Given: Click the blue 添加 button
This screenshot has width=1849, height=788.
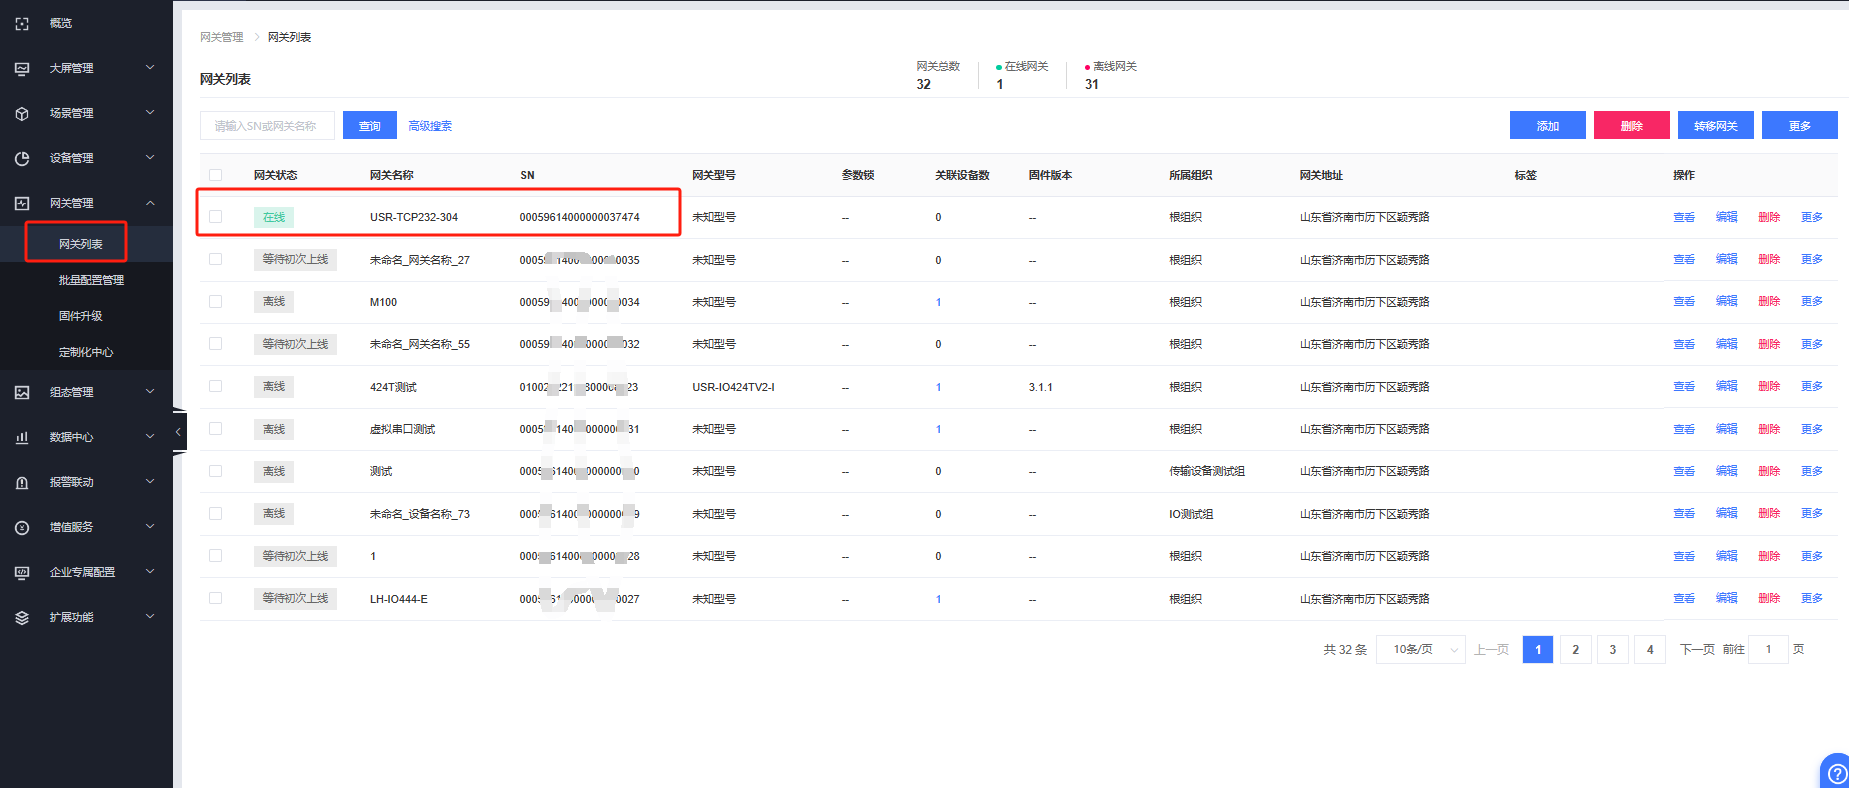Looking at the screenshot, I should (x=1547, y=126).
